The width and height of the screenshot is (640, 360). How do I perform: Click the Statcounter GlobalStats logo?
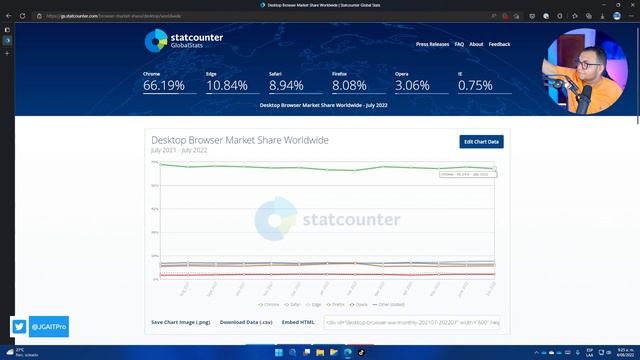coord(184,40)
